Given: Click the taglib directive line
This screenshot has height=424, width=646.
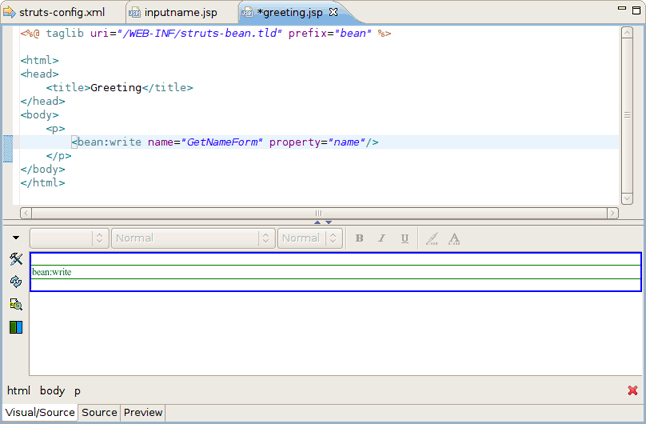Looking at the screenshot, I should pos(206,33).
